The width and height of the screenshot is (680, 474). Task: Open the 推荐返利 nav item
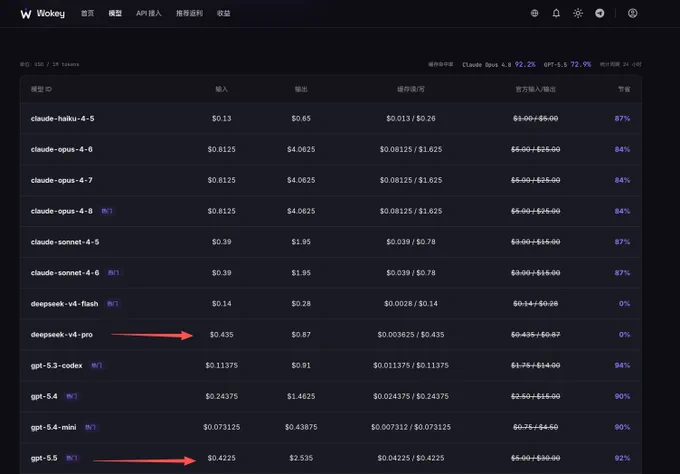click(x=189, y=13)
